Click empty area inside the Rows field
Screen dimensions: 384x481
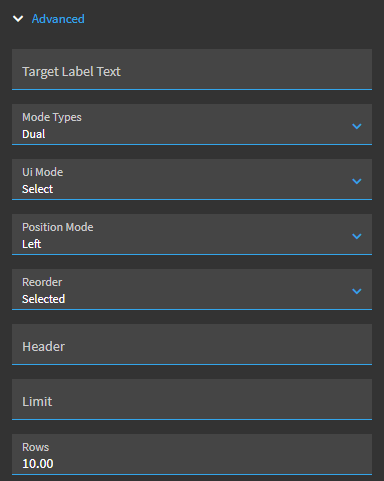213,454
